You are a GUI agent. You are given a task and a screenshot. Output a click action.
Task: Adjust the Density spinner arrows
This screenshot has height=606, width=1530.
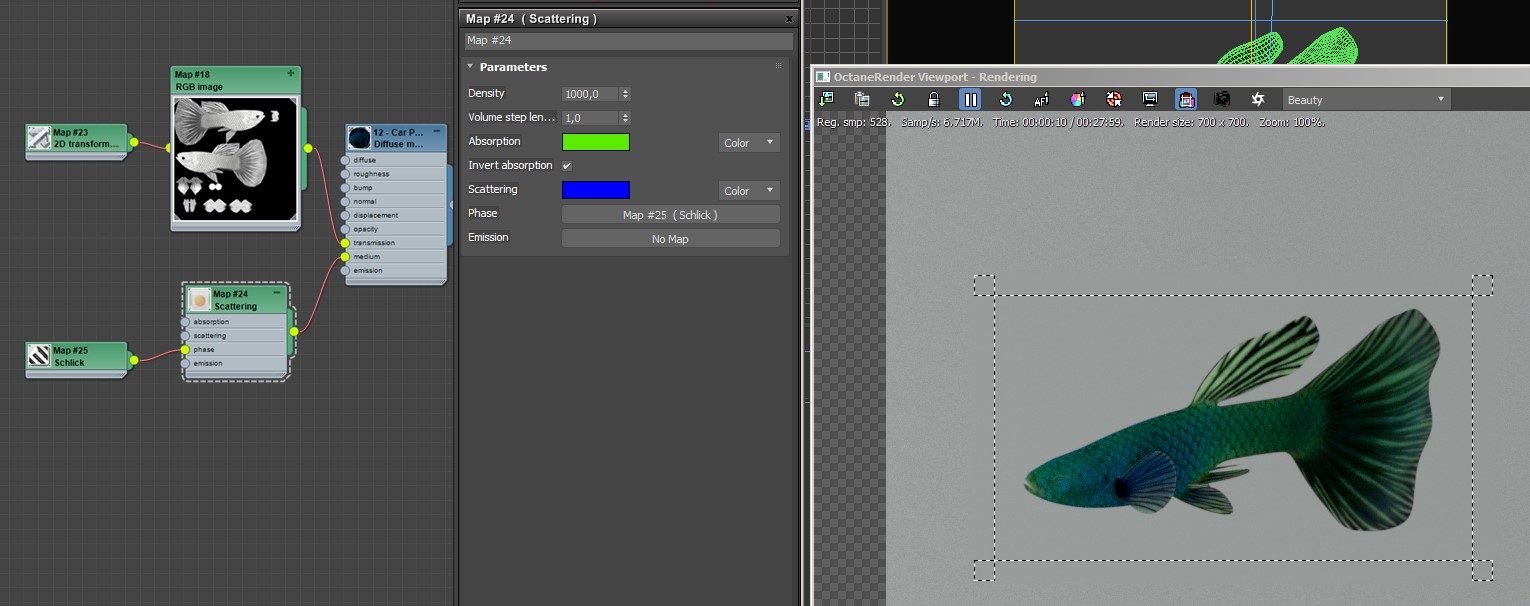(x=626, y=94)
